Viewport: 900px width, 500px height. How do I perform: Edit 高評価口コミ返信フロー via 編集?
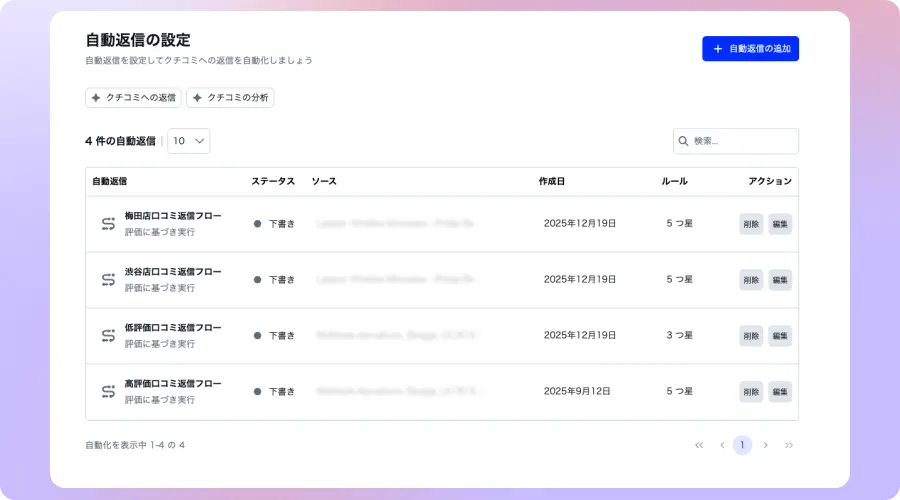tap(780, 392)
